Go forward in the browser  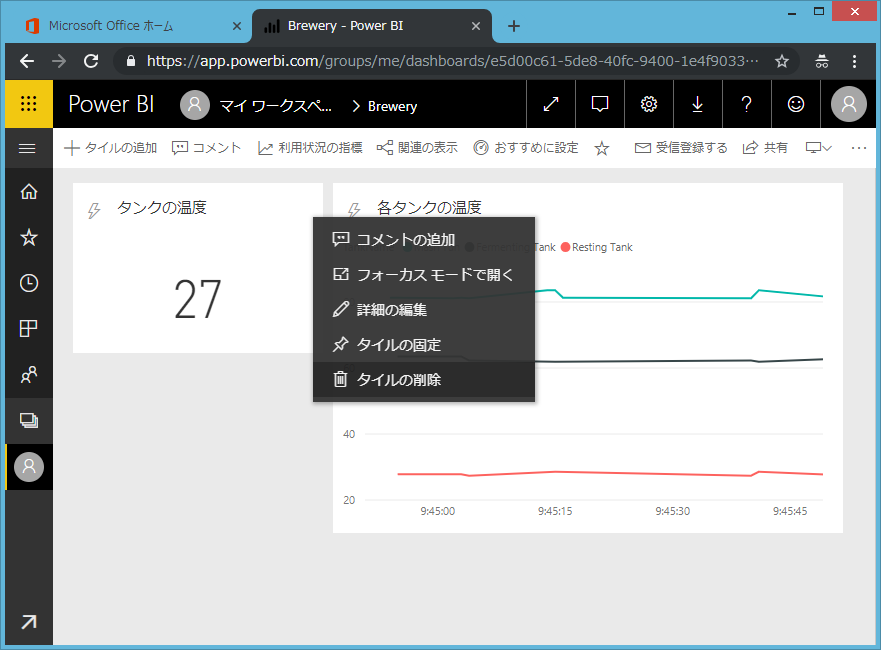pyautogui.click(x=59, y=61)
